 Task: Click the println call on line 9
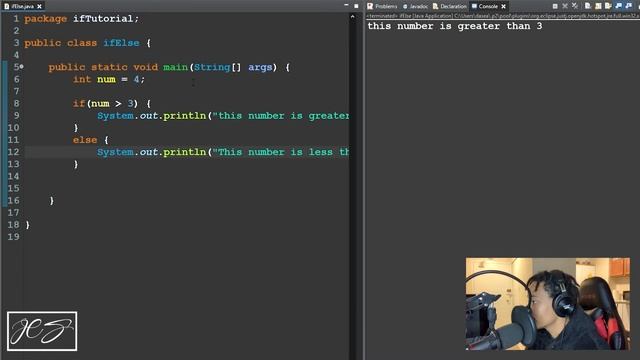pyautogui.click(x=223, y=116)
